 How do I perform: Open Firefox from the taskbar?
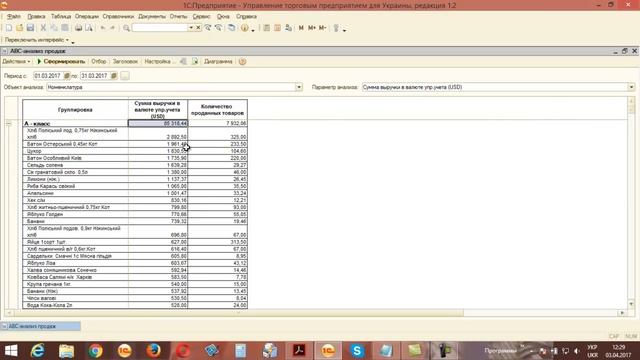(x=153, y=351)
